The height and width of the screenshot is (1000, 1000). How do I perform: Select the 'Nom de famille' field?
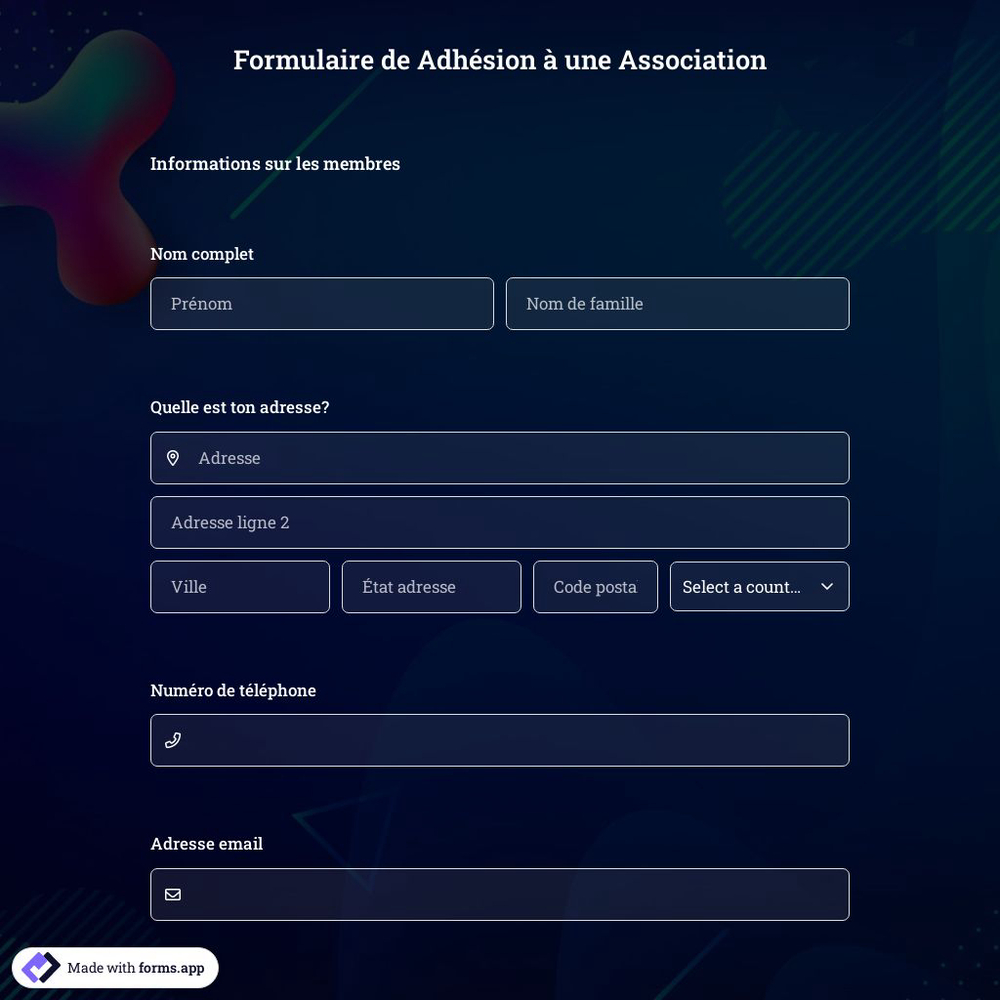[x=677, y=303]
